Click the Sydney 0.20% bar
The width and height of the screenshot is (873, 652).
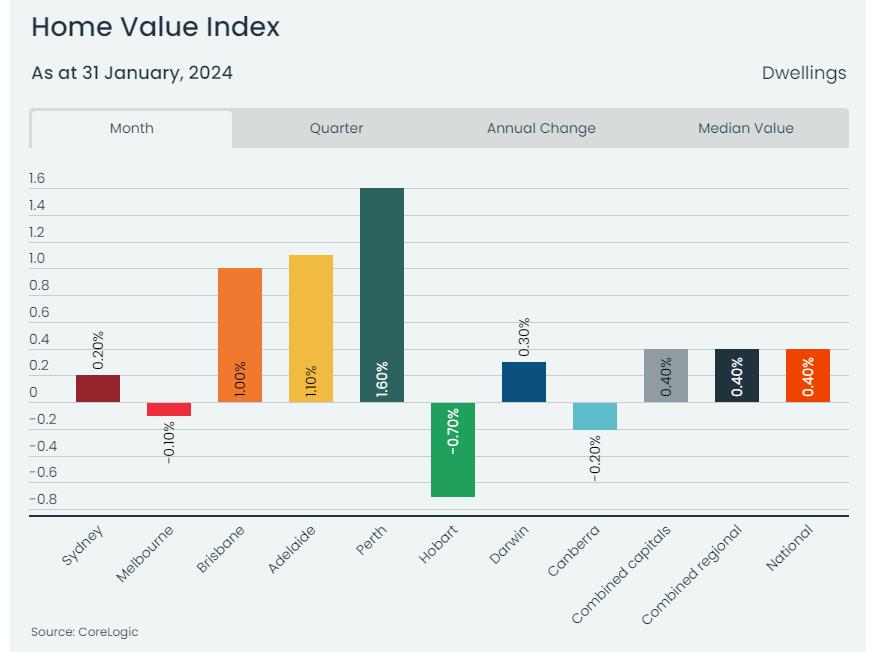point(98,389)
